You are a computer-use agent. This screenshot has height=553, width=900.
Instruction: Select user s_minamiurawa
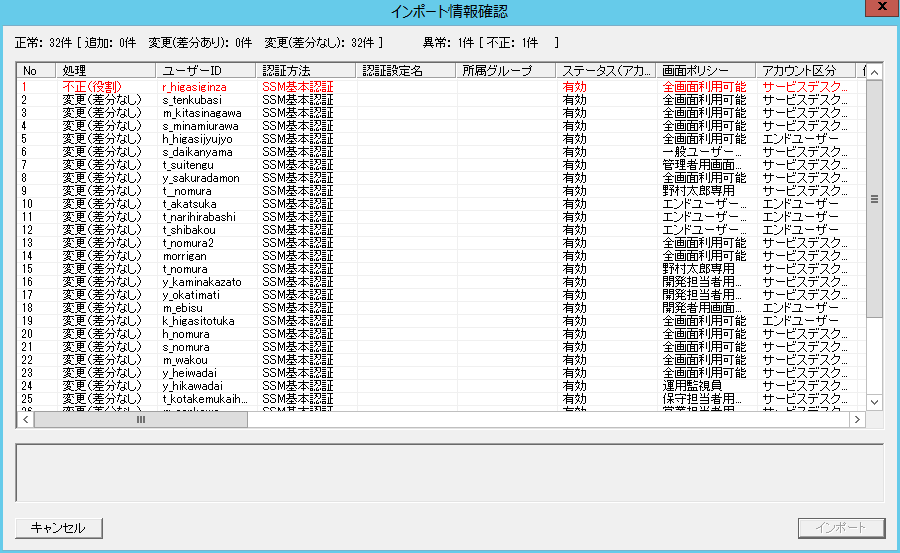200,126
